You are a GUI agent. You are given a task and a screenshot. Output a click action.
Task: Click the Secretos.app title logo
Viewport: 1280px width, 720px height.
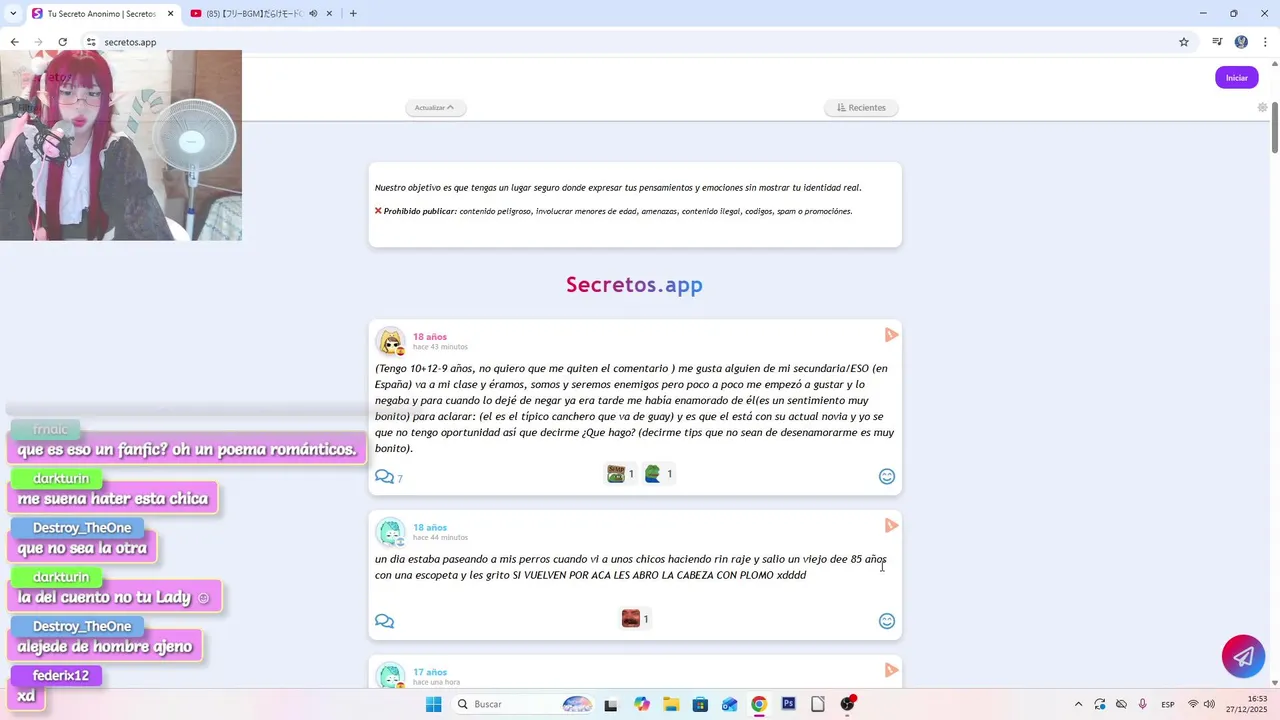(634, 285)
